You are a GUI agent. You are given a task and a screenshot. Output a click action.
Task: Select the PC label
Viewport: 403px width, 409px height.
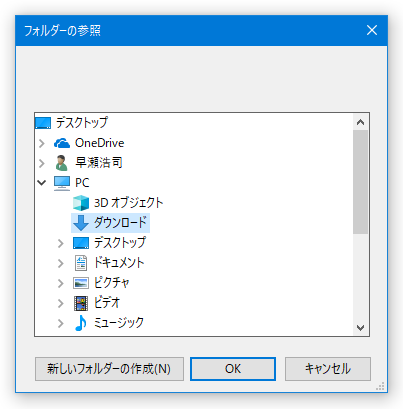[82, 183]
